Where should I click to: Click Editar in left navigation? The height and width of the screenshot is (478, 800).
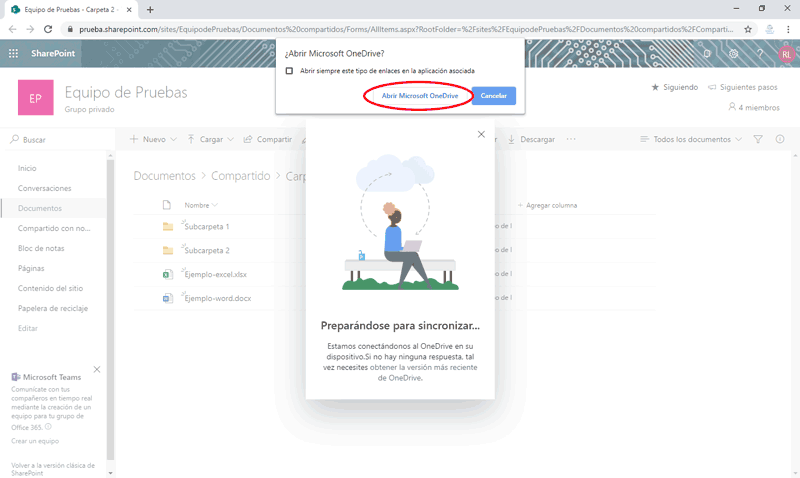coord(28,328)
